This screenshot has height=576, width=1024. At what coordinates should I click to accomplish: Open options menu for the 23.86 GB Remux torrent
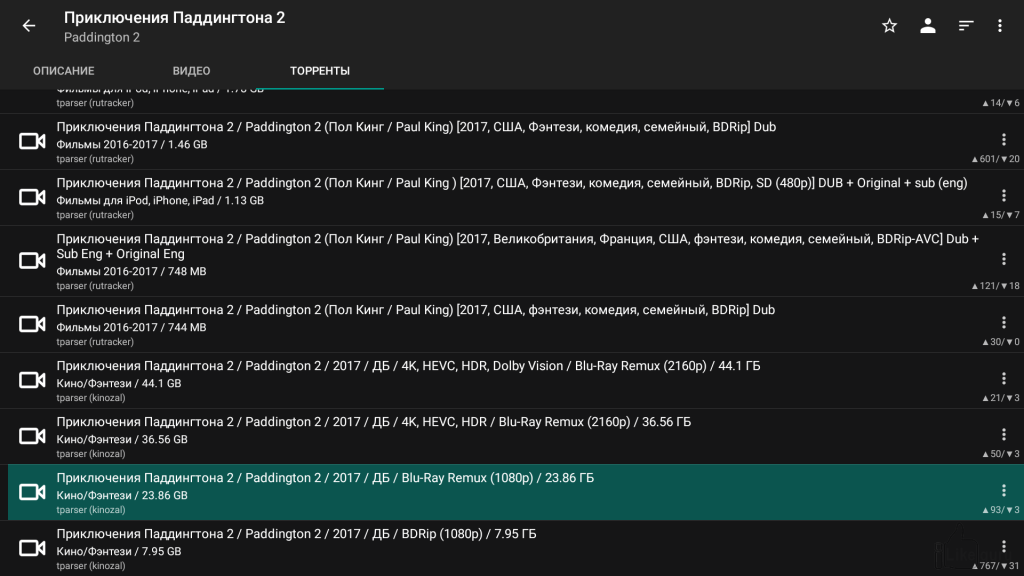tap(1004, 490)
